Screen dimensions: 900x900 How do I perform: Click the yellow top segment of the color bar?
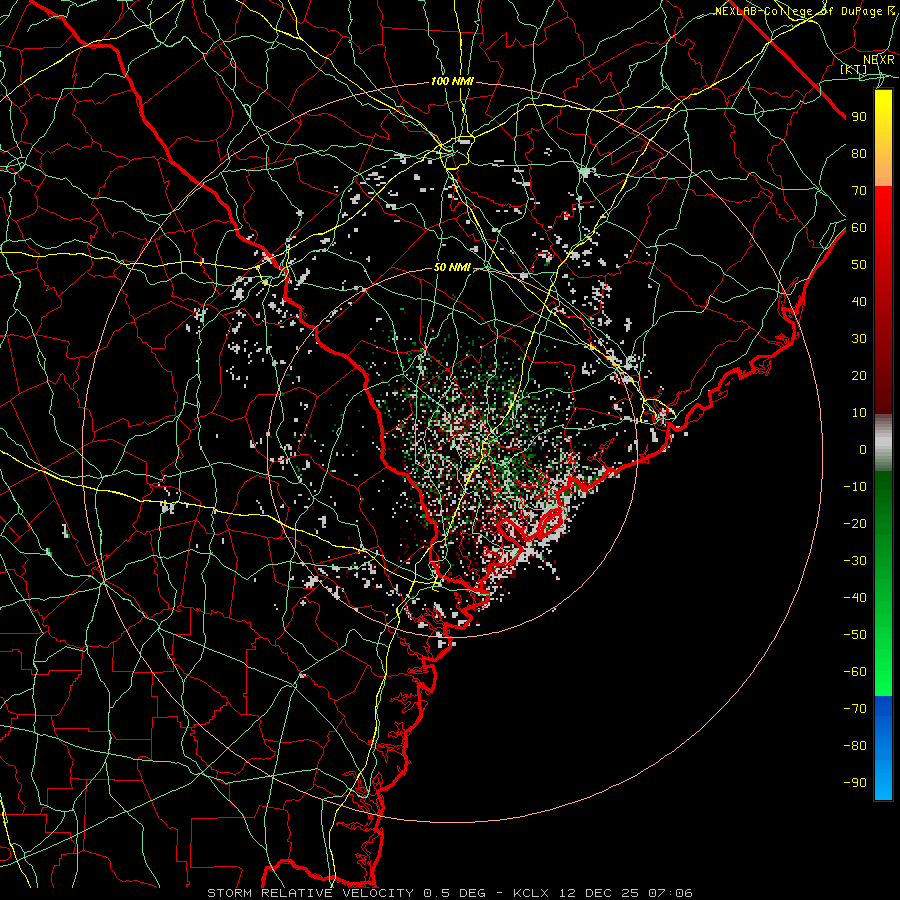883,138
